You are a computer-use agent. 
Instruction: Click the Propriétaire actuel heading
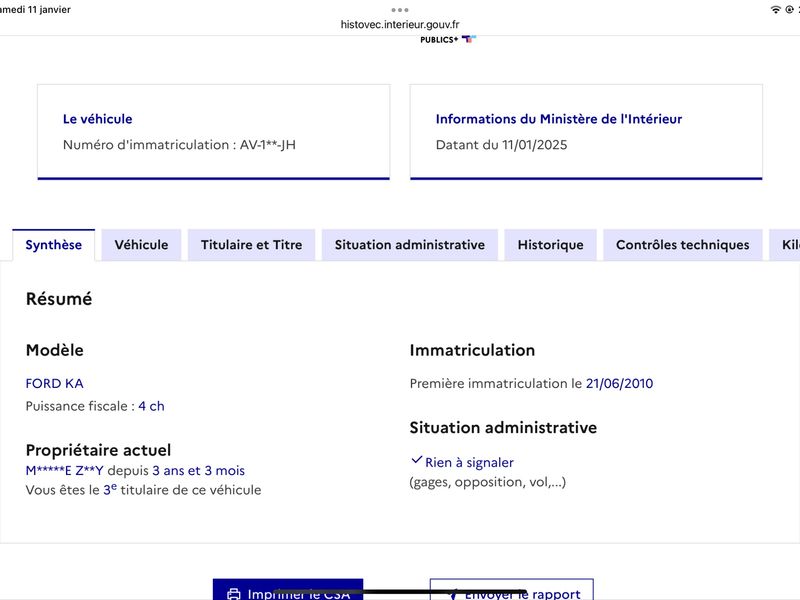tap(98, 450)
